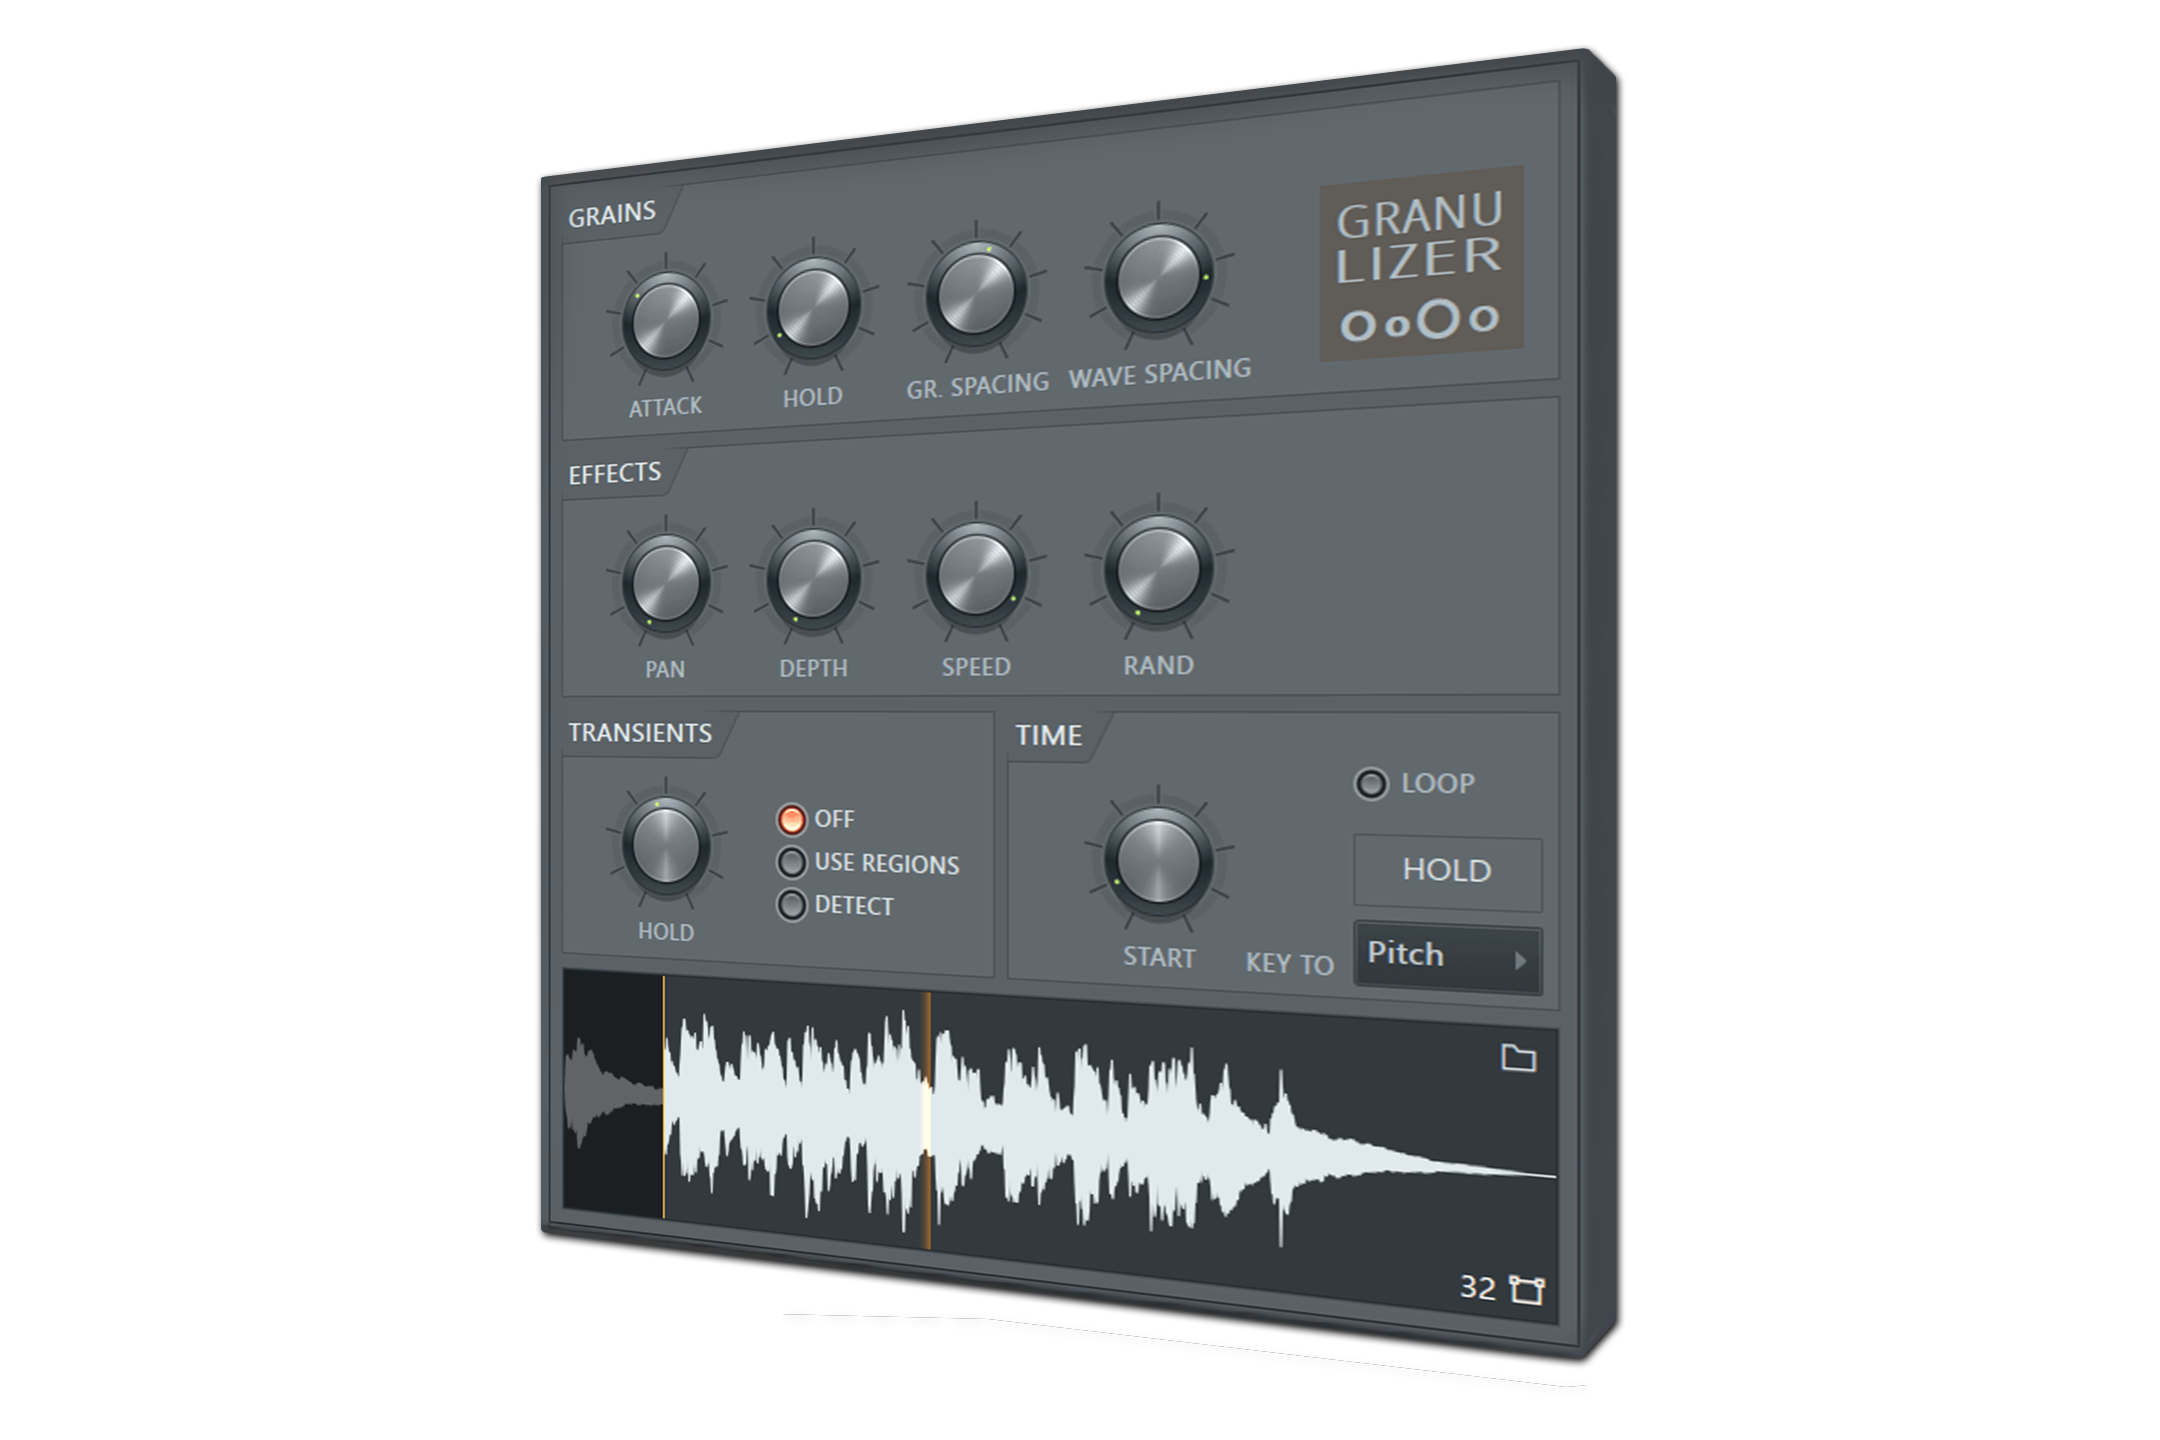Click the orange playhead marker in the waveform
Viewport: 2160px width, 1440px height.
tap(926, 1120)
